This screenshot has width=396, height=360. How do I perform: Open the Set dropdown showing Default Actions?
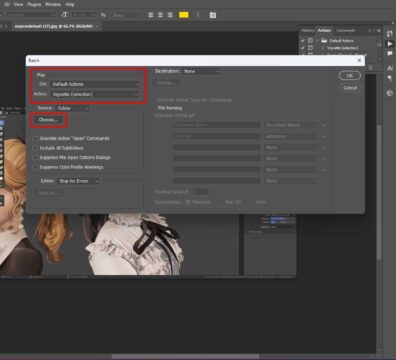click(x=95, y=84)
